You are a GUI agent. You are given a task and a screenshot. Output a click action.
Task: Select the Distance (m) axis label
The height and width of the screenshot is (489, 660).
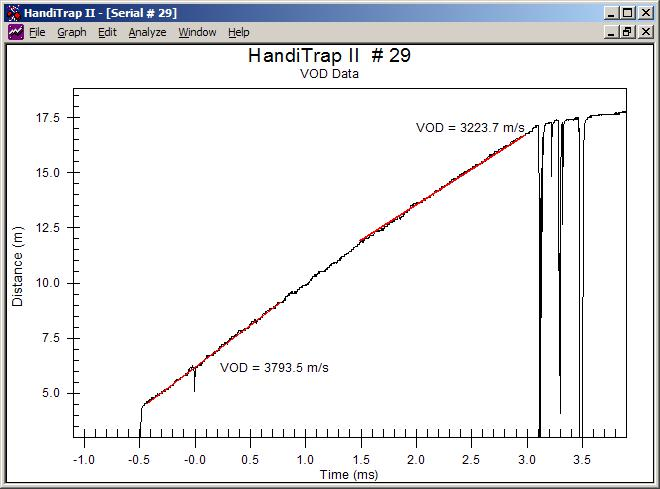coord(17,265)
